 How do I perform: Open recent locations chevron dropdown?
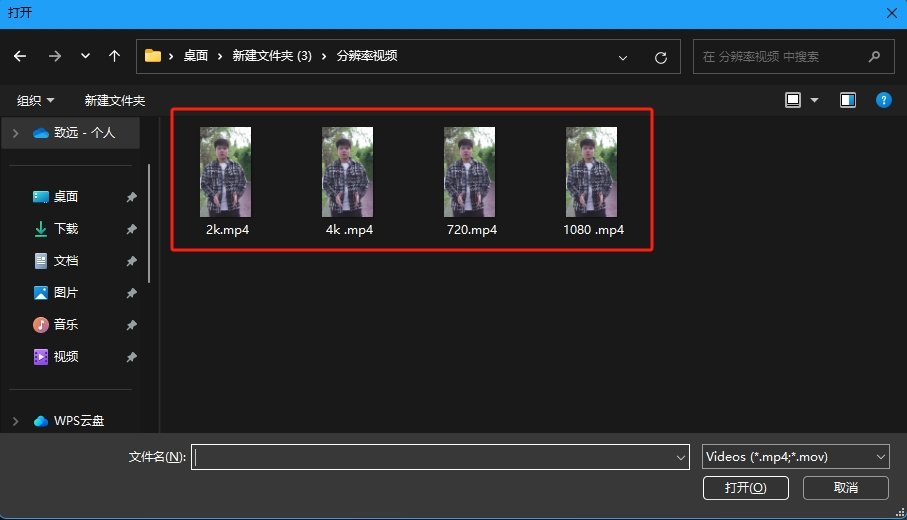pos(85,57)
